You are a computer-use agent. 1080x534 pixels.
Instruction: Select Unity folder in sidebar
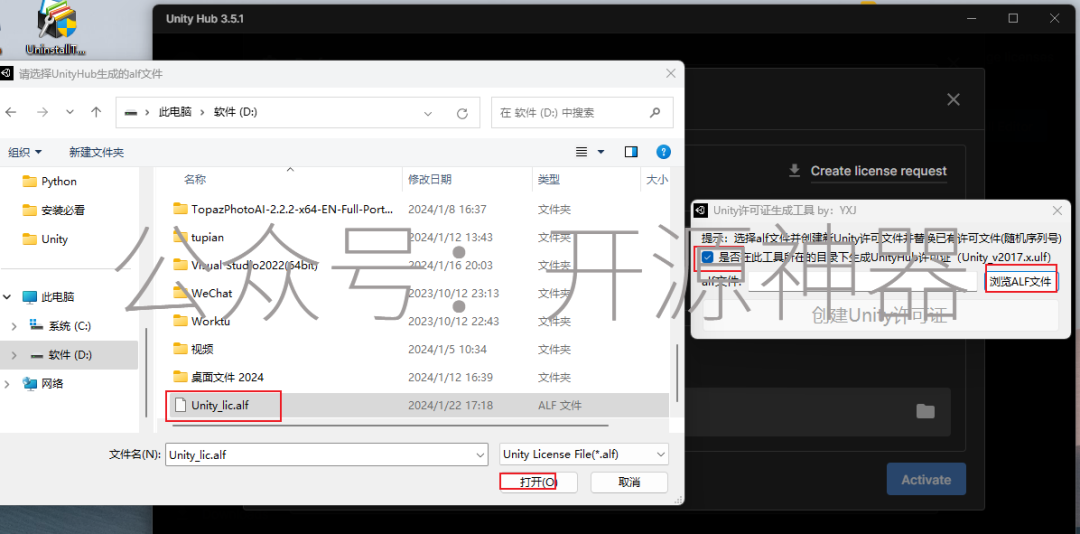point(45,239)
